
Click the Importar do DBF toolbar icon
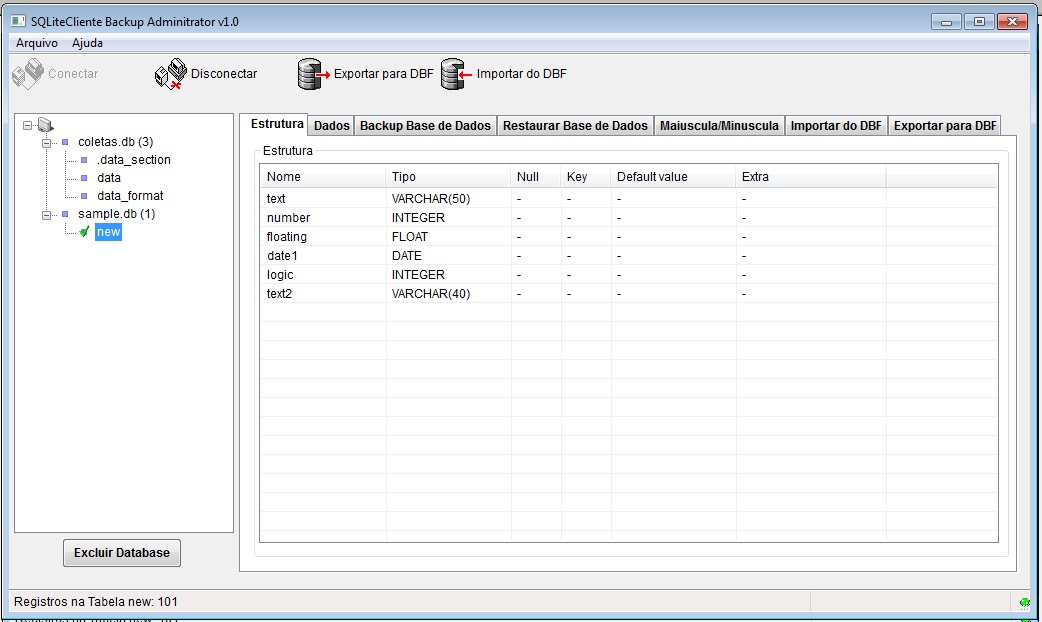tap(456, 74)
